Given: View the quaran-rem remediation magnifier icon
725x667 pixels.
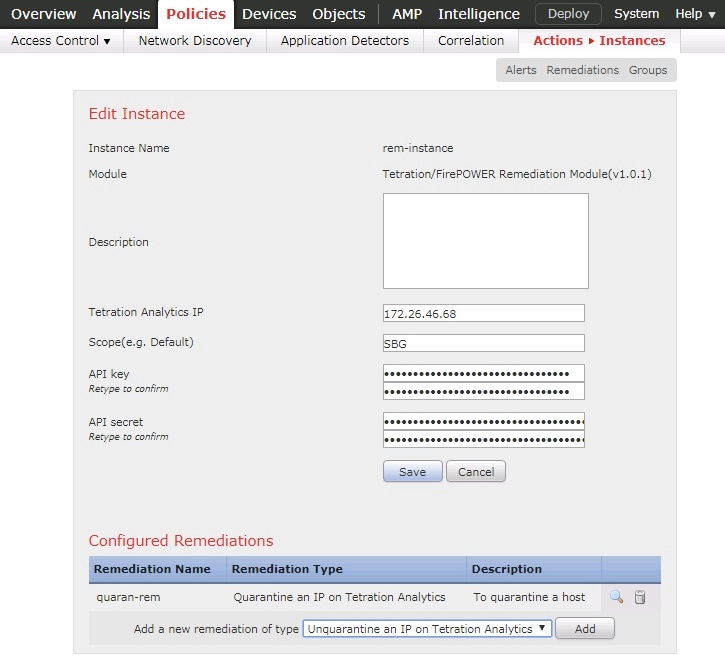Looking at the screenshot, I should [x=616, y=597].
